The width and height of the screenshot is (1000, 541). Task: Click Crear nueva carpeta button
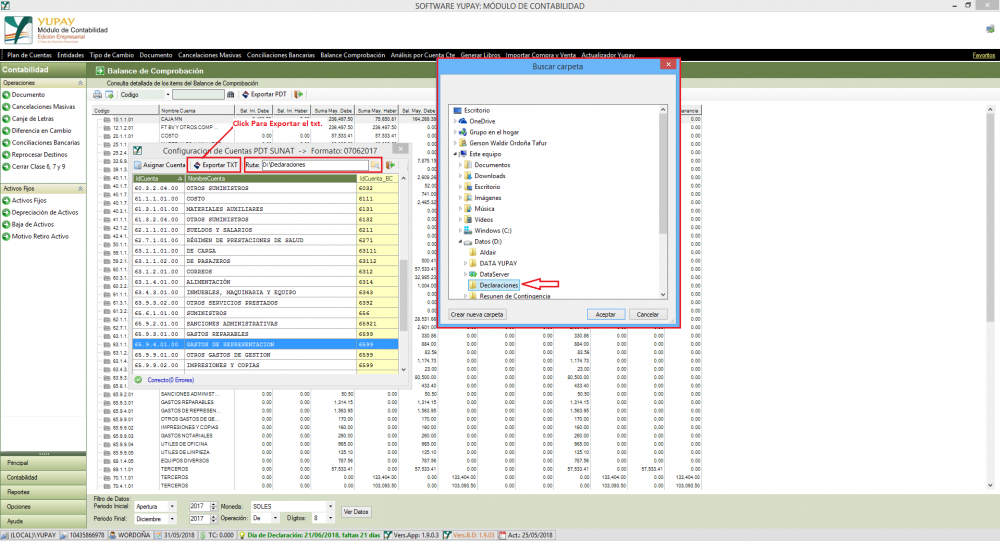477,315
